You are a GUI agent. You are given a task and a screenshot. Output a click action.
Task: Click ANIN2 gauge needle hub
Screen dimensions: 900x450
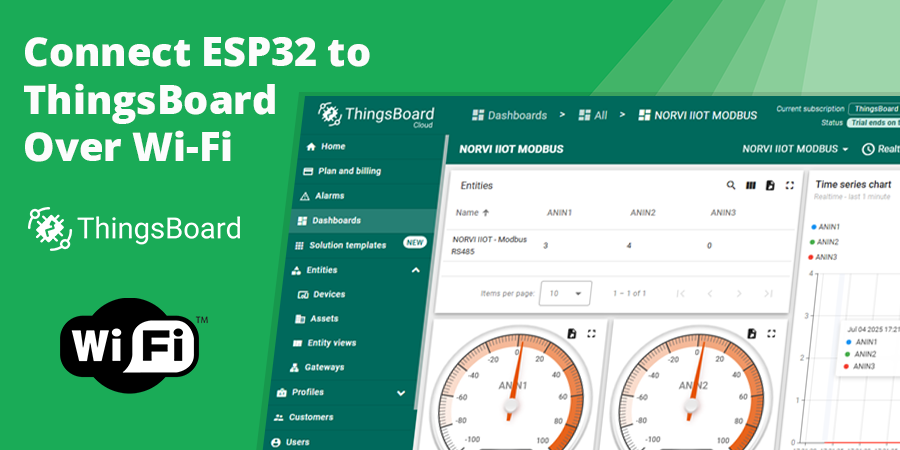click(x=692, y=406)
